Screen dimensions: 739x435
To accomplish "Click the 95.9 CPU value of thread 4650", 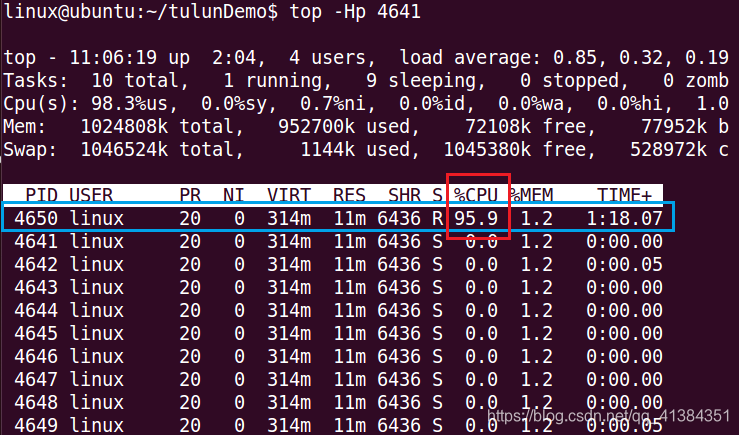I will (x=476, y=218).
